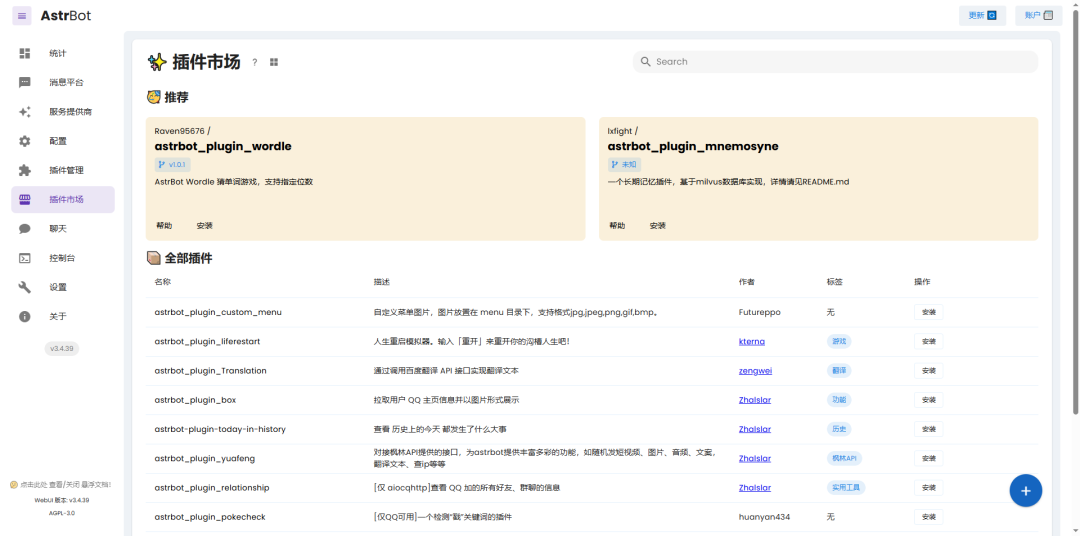Toggle the hamburger sidebar menu button
1080x536 pixels.
coord(22,16)
